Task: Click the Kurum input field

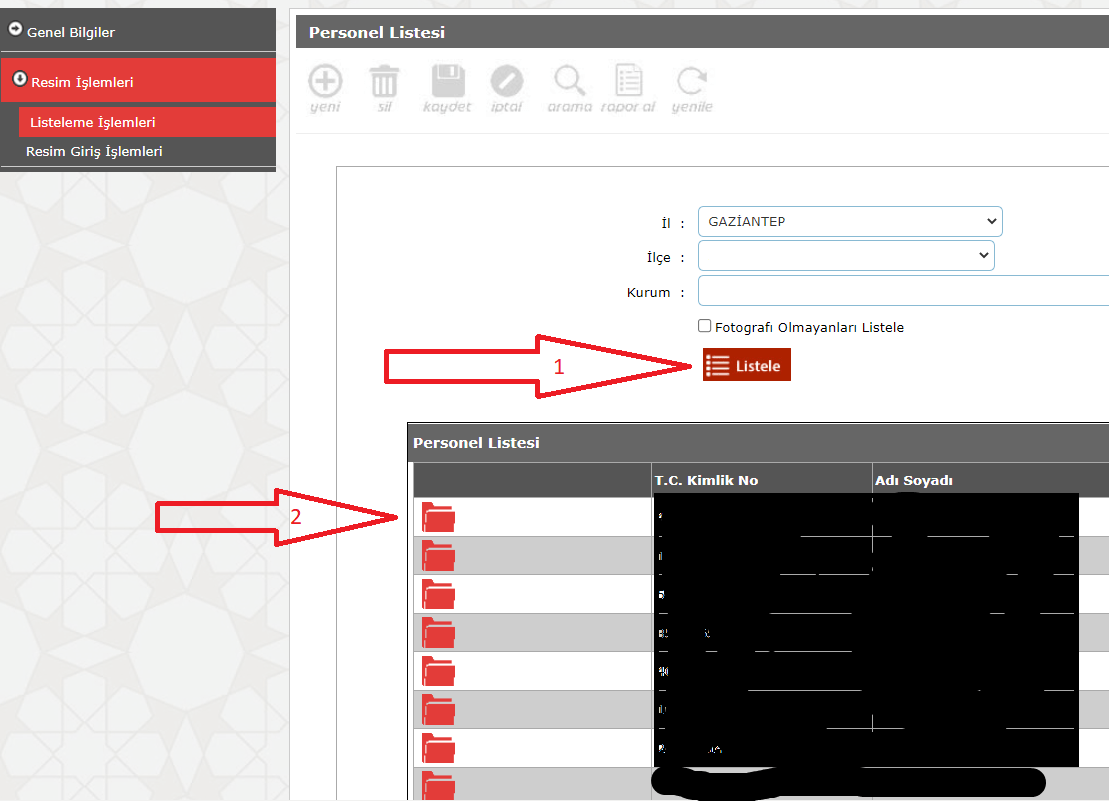Action: [902, 292]
